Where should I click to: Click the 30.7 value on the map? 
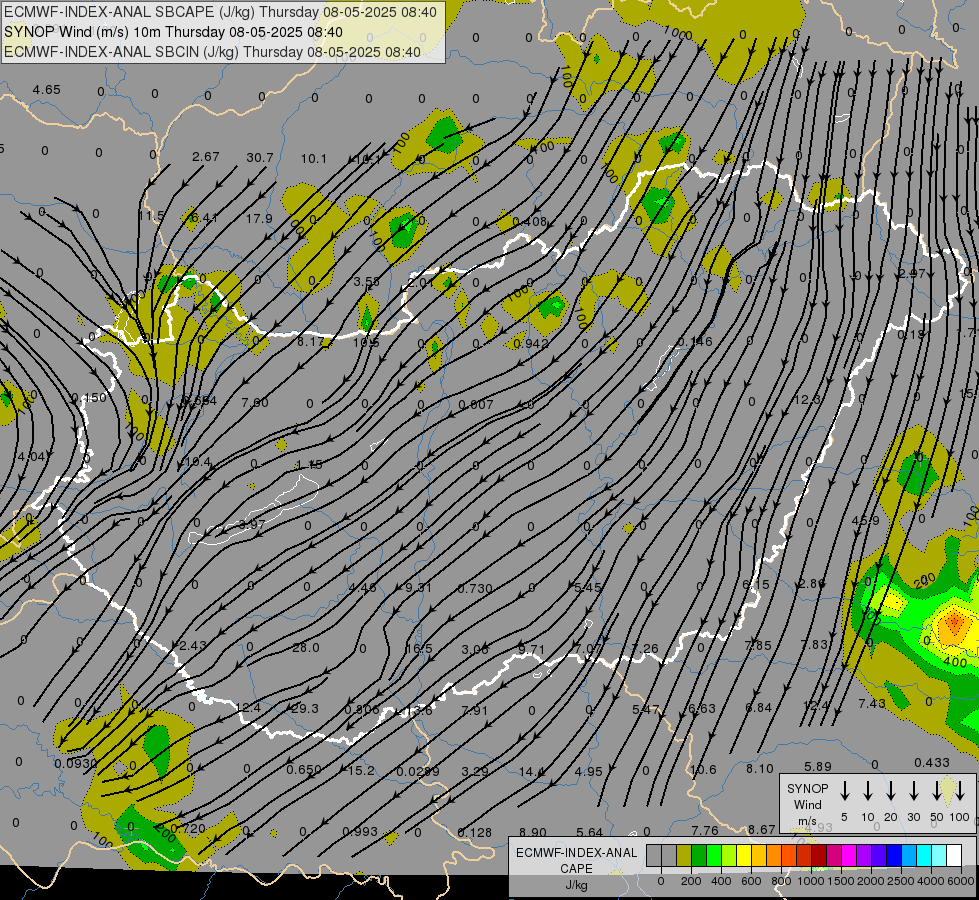(260, 157)
